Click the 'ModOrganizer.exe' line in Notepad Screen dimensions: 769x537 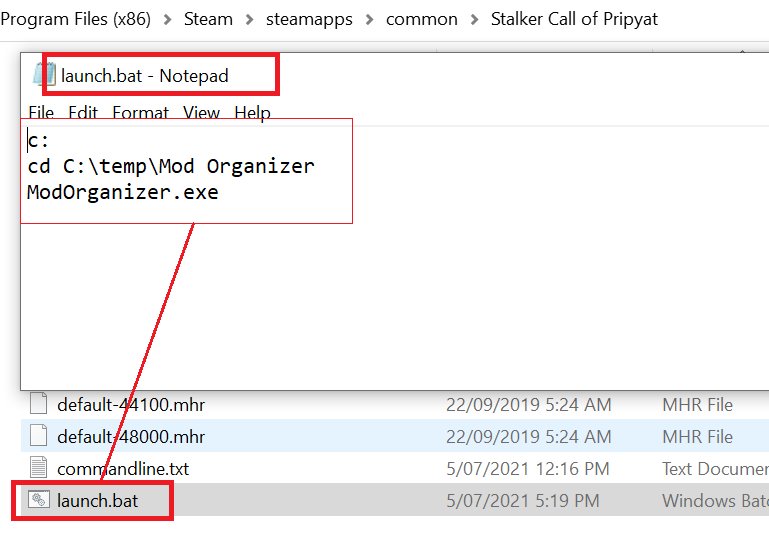[x=123, y=192]
